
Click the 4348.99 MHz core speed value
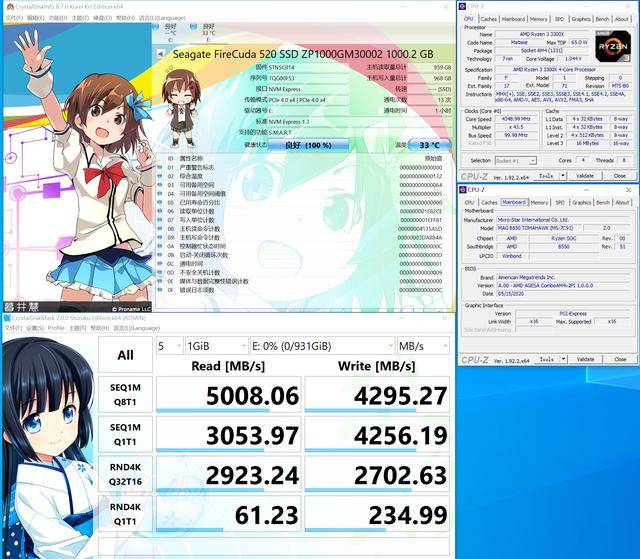tap(516, 119)
